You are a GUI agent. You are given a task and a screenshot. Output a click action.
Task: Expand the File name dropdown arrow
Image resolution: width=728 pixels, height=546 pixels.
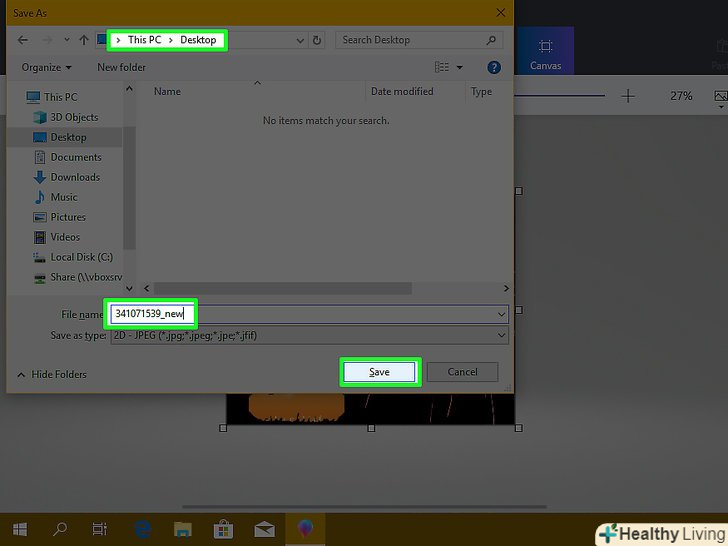[x=501, y=314]
